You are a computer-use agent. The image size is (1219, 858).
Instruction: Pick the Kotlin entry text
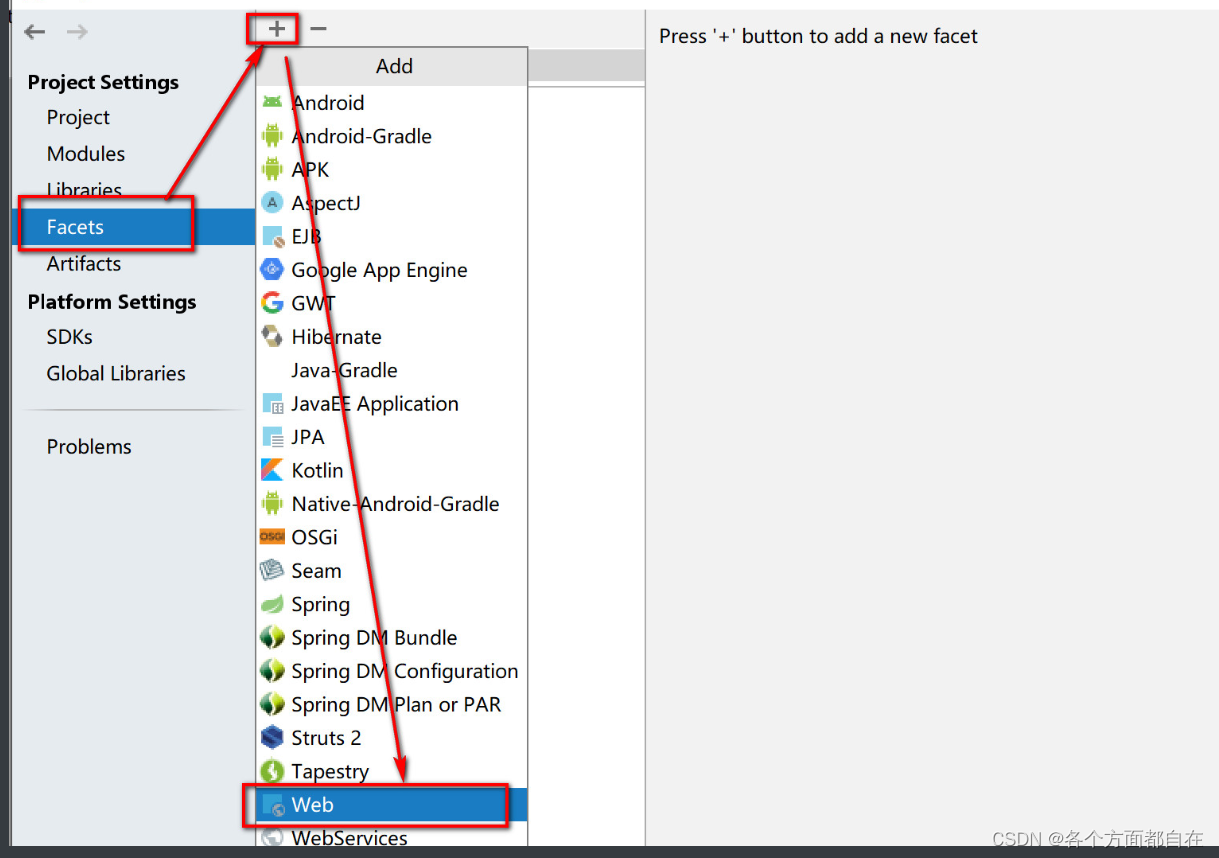click(x=317, y=471)
